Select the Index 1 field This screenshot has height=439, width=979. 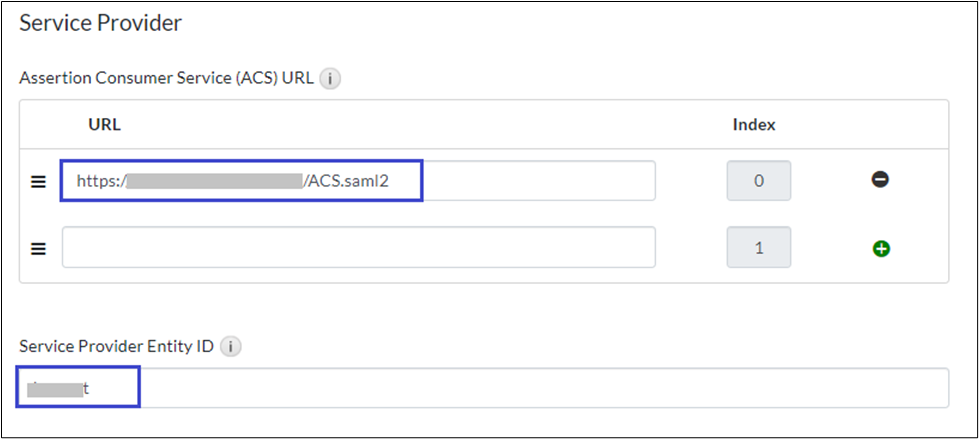tap(758, 247)
